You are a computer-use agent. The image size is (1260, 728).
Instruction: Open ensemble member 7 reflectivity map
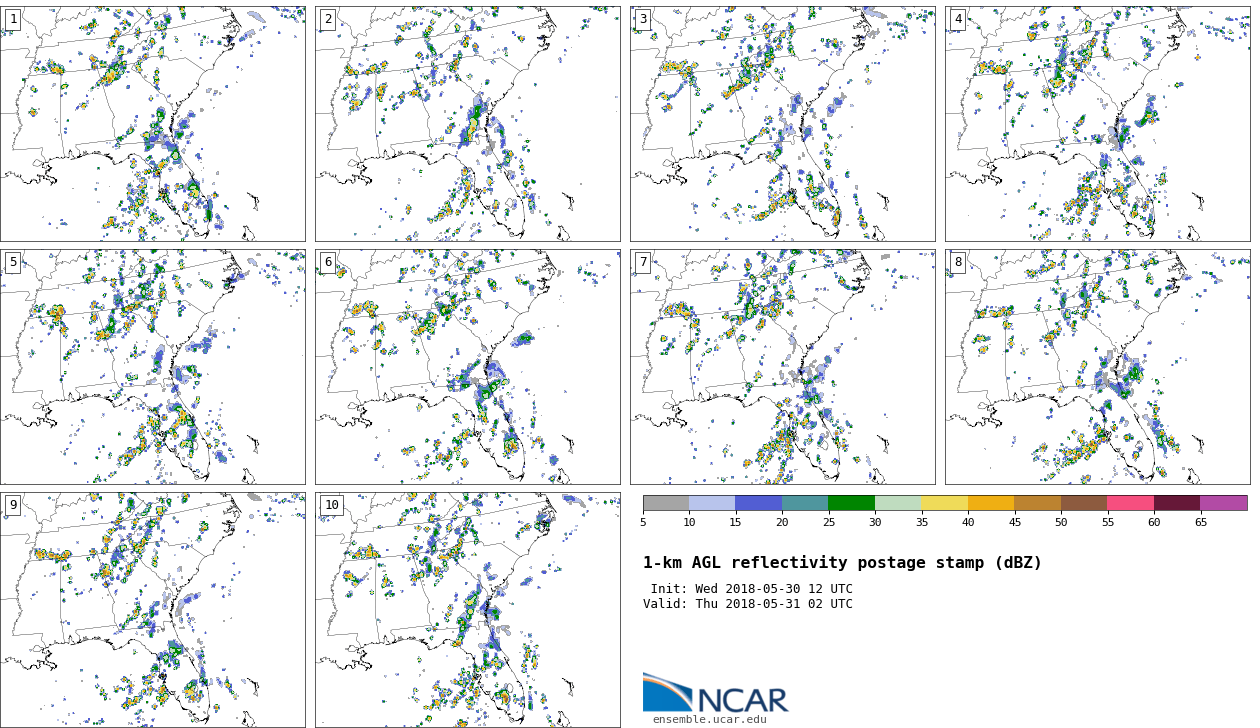[x=783, y=367]
